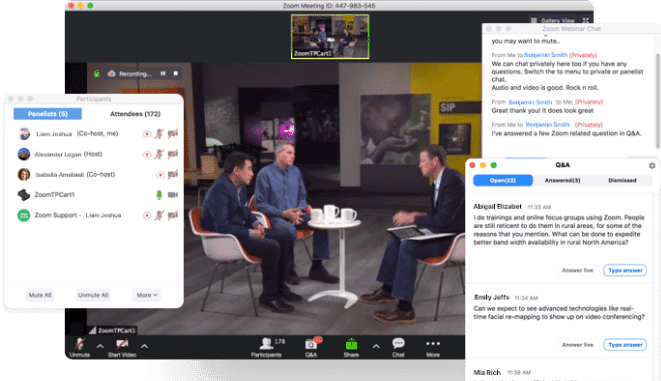
Task: Click Type answer for Abigail Elizabet's question
Action: pyautogui.click(x=625, y=270)
